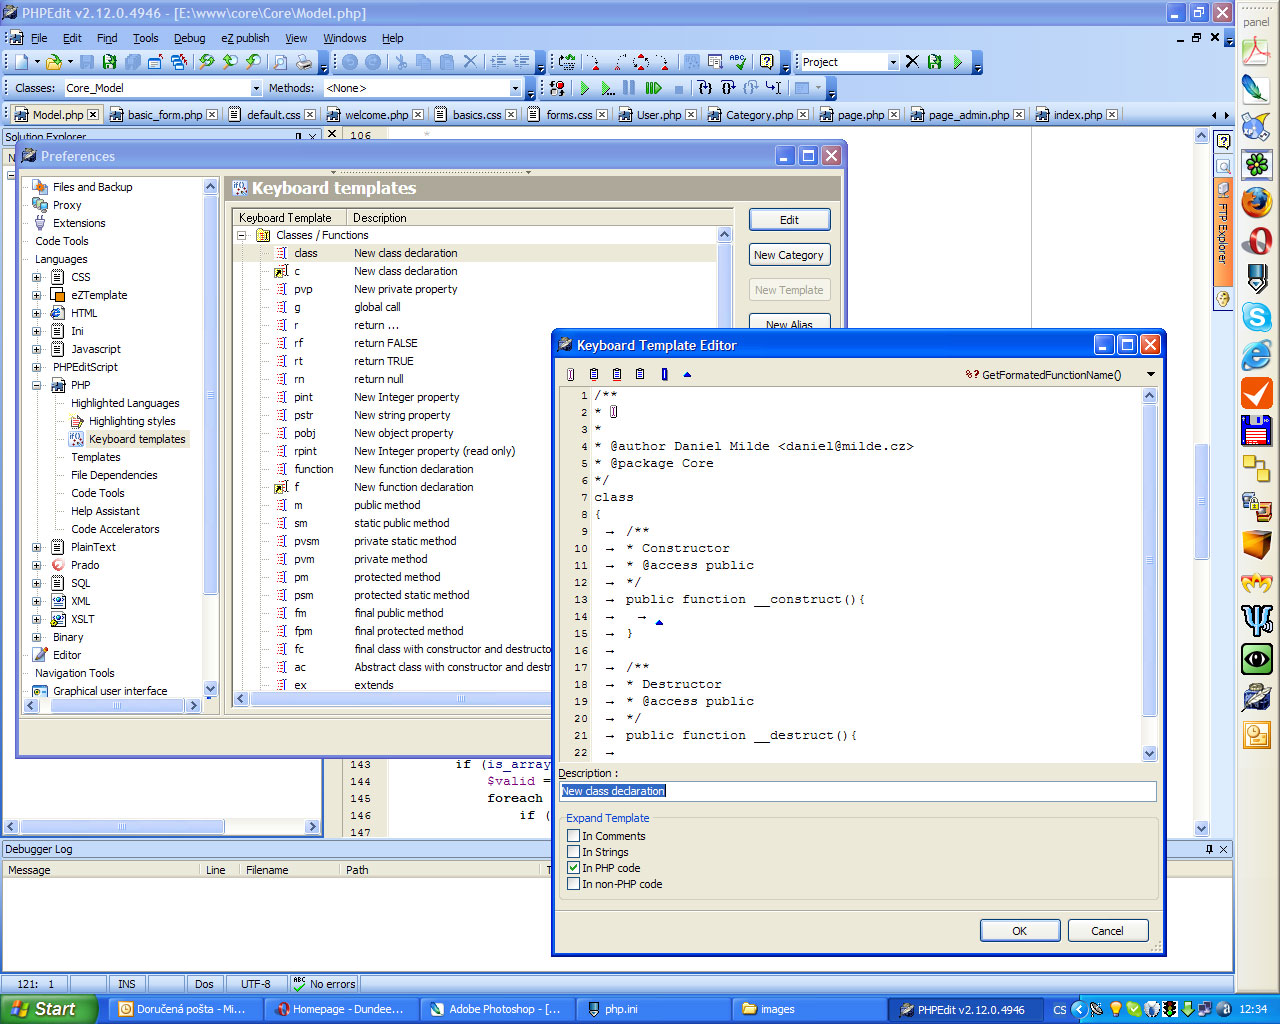
Task: Open the Windows menu
Action: [x=344, y=38]
